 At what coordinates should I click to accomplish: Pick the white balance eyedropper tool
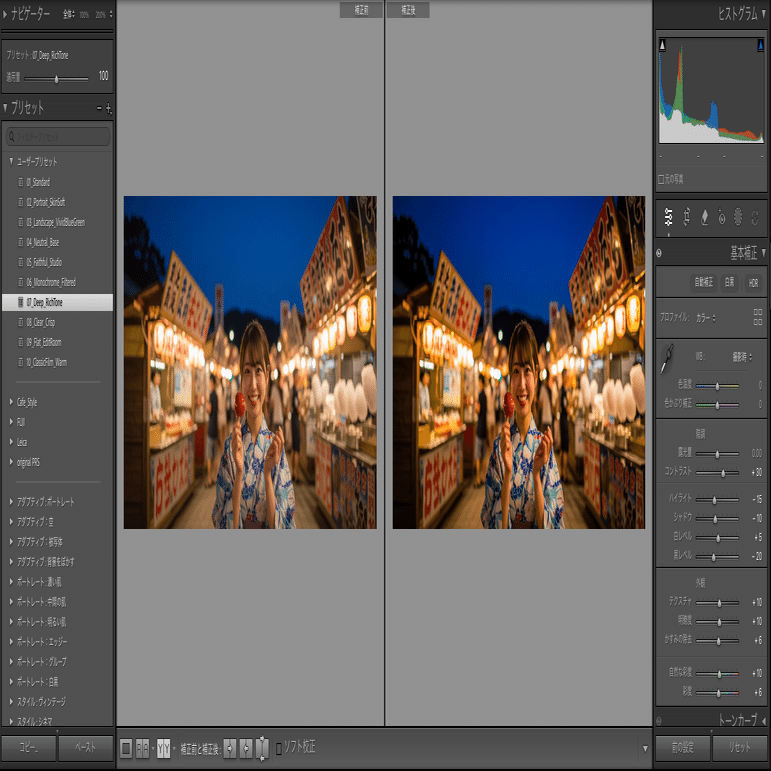click(667, 359)
